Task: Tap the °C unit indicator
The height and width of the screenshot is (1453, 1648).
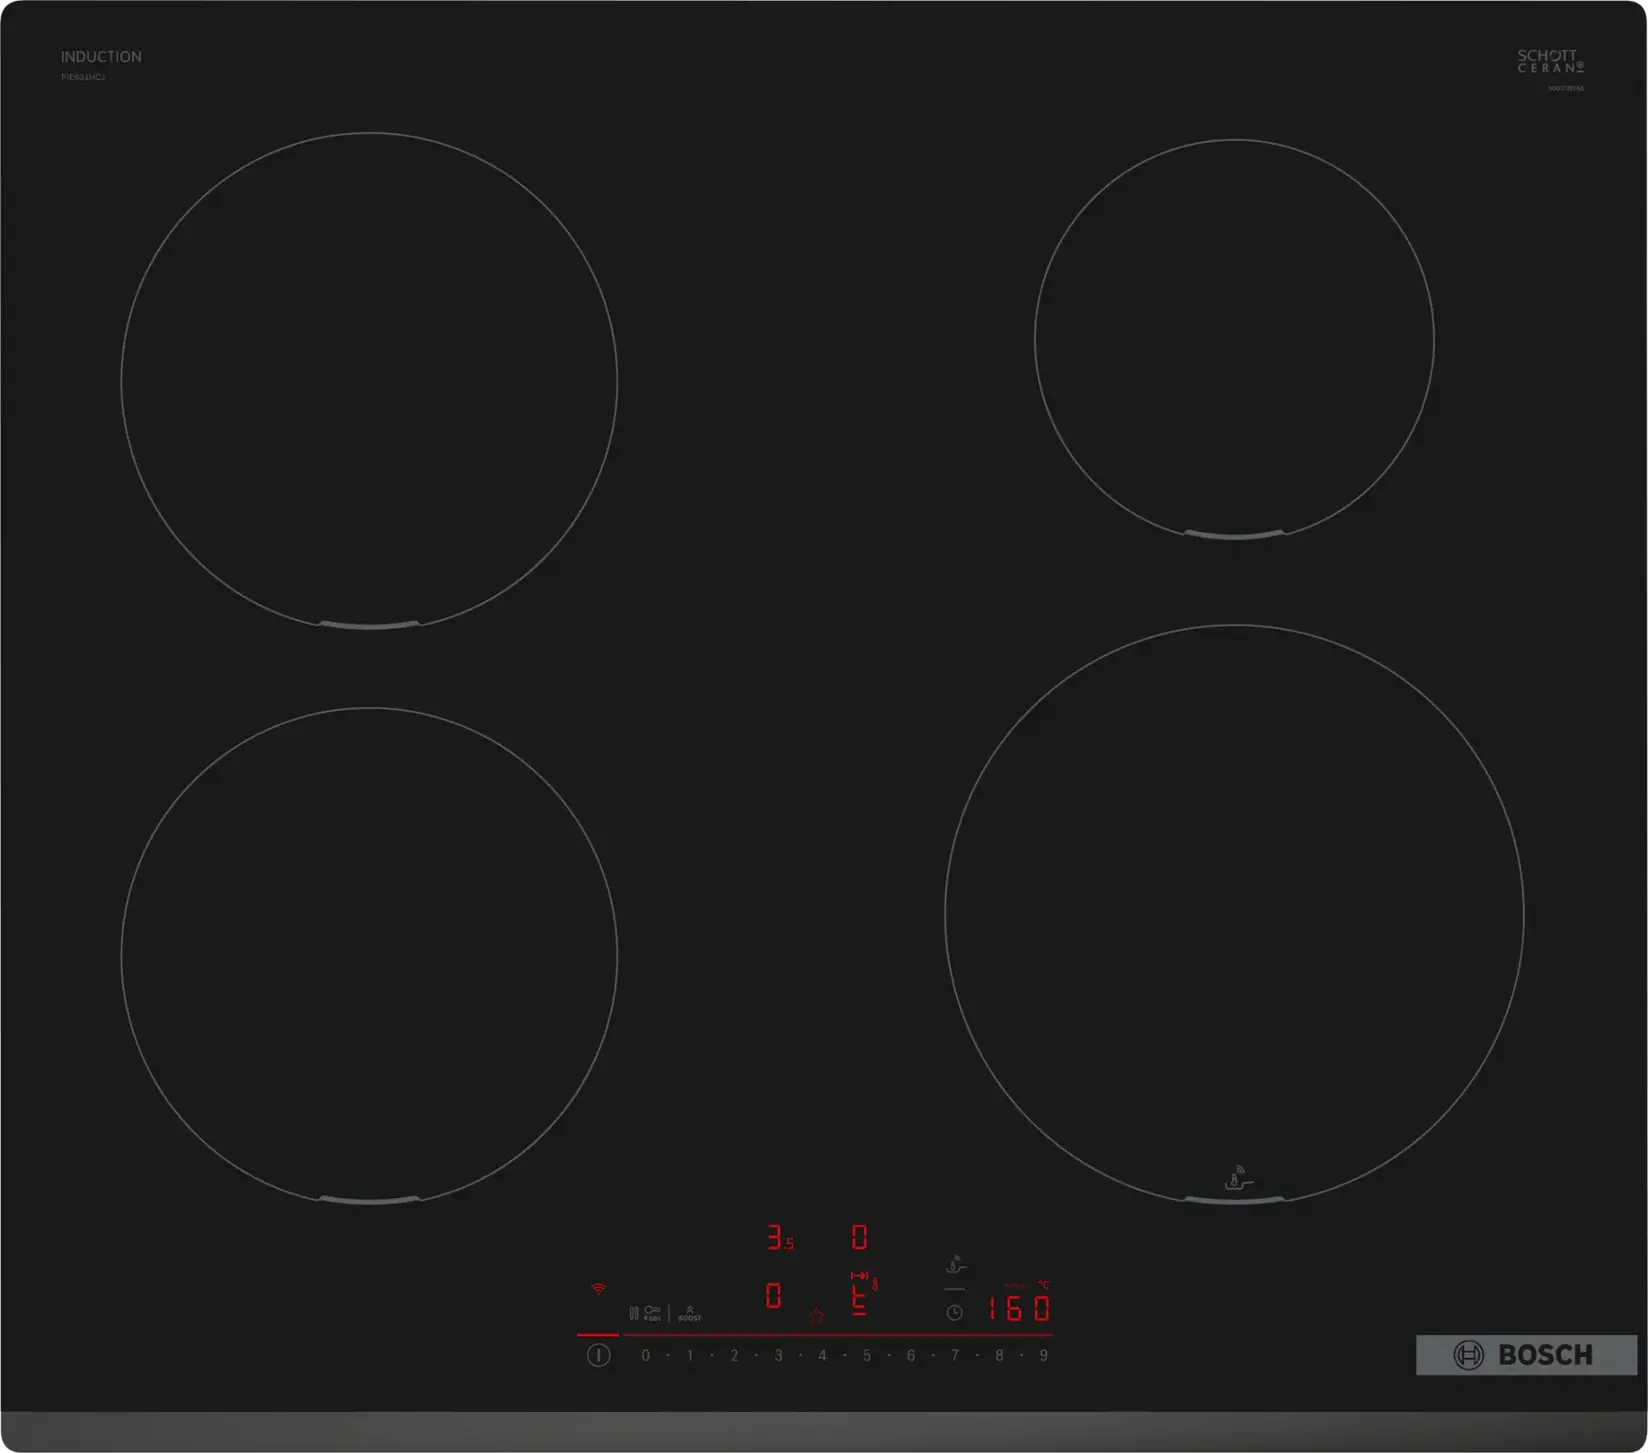Action: click(1043, 1285)
